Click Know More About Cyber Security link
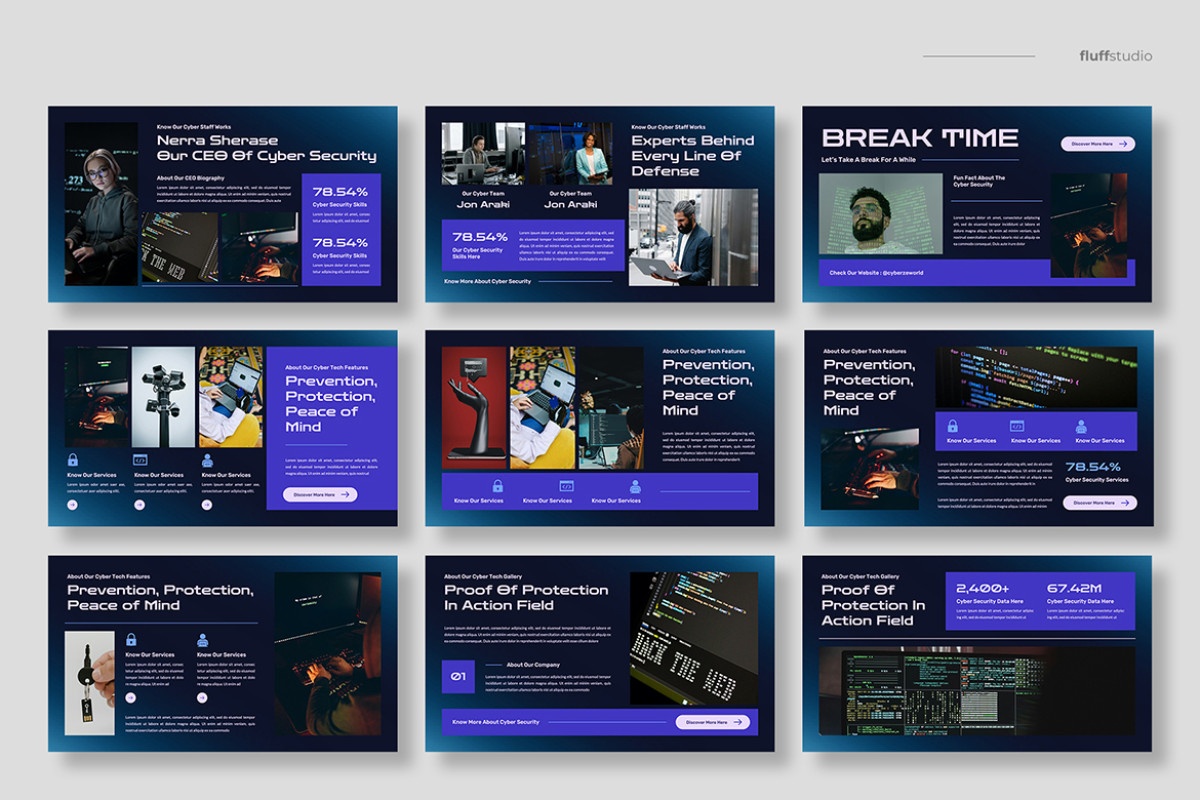 [495, 722]
